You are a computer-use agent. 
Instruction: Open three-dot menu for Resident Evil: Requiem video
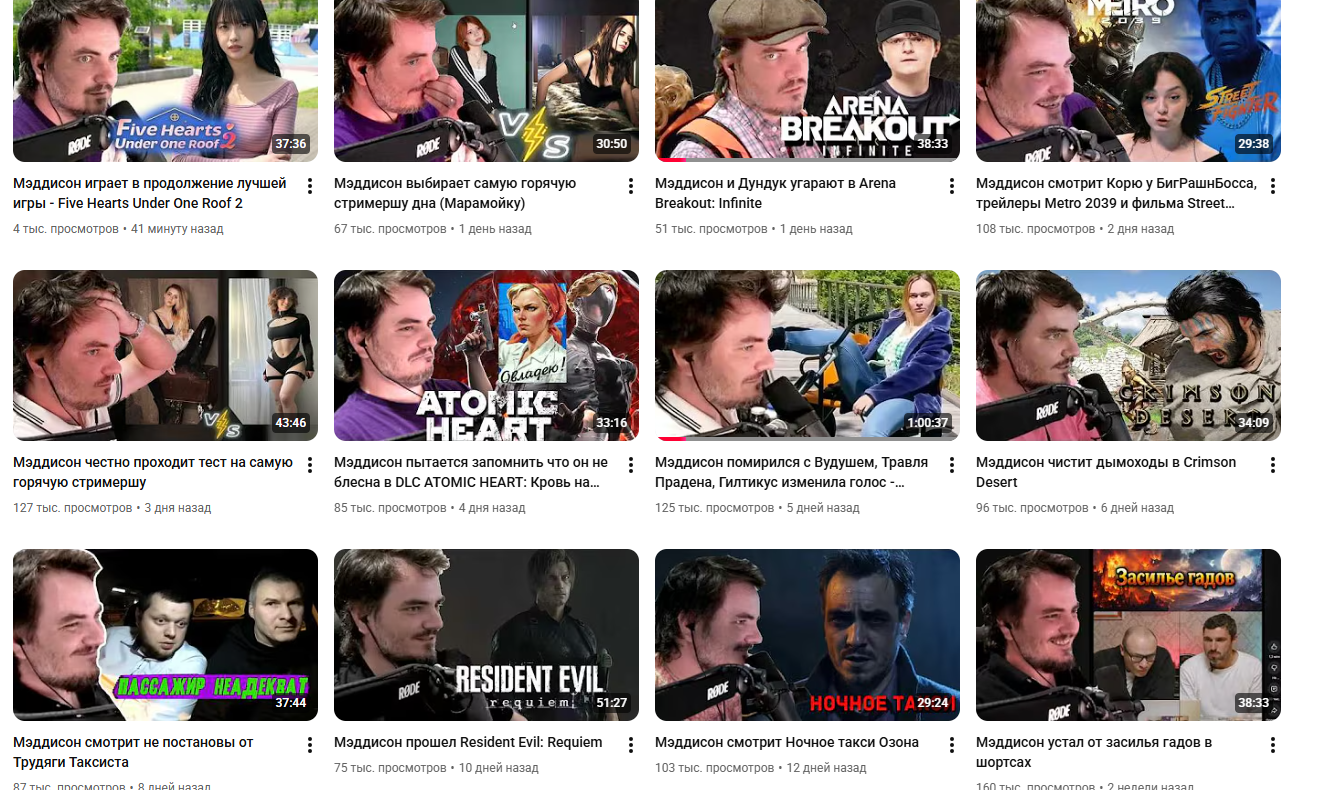631,745
